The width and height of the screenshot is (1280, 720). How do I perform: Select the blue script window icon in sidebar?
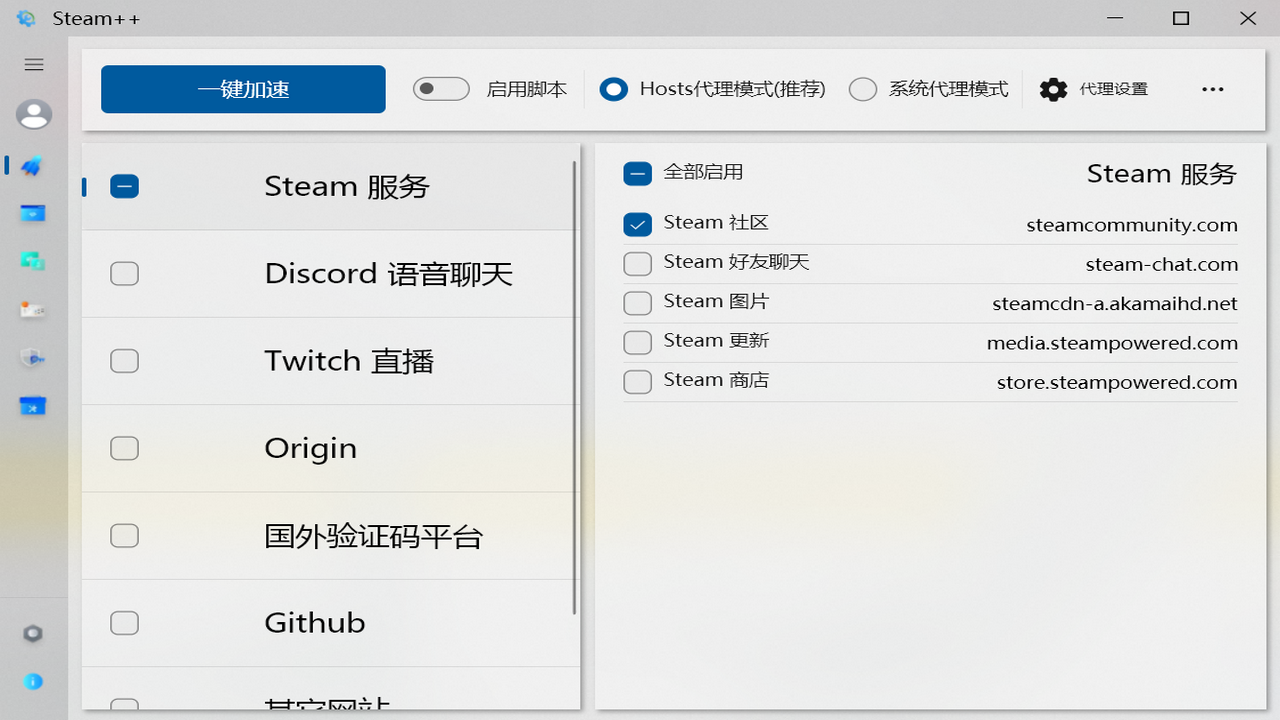pyautogui.click(x=33, y=213)
